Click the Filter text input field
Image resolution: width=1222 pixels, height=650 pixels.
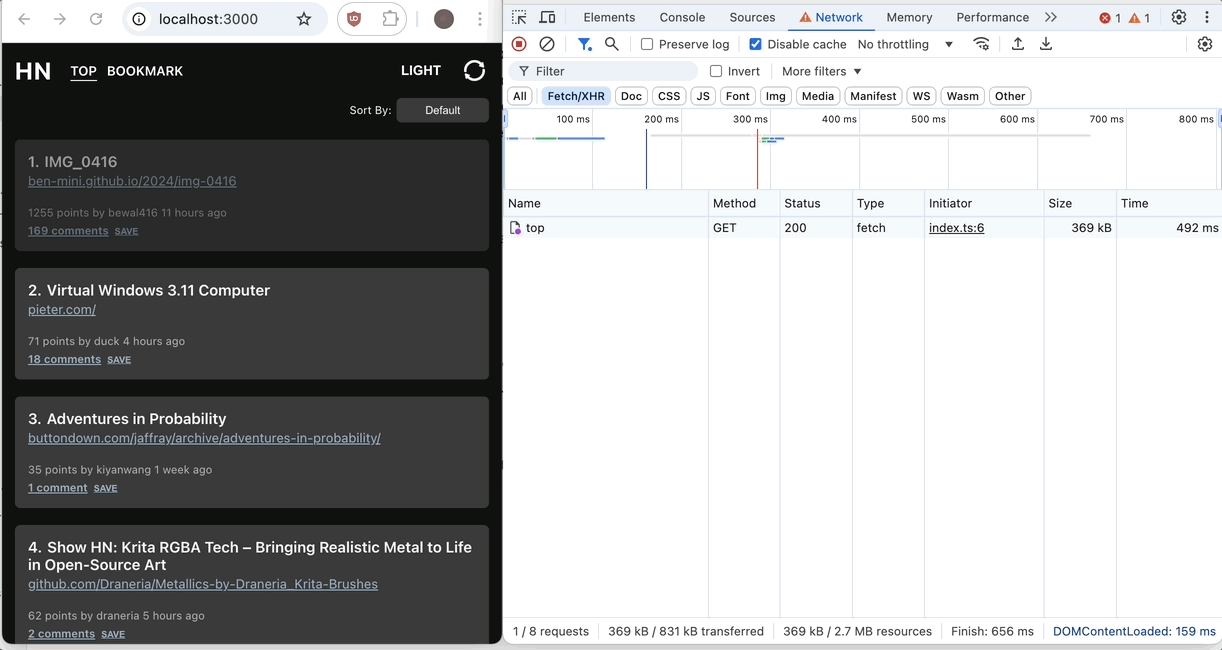(x=610, y=71)
